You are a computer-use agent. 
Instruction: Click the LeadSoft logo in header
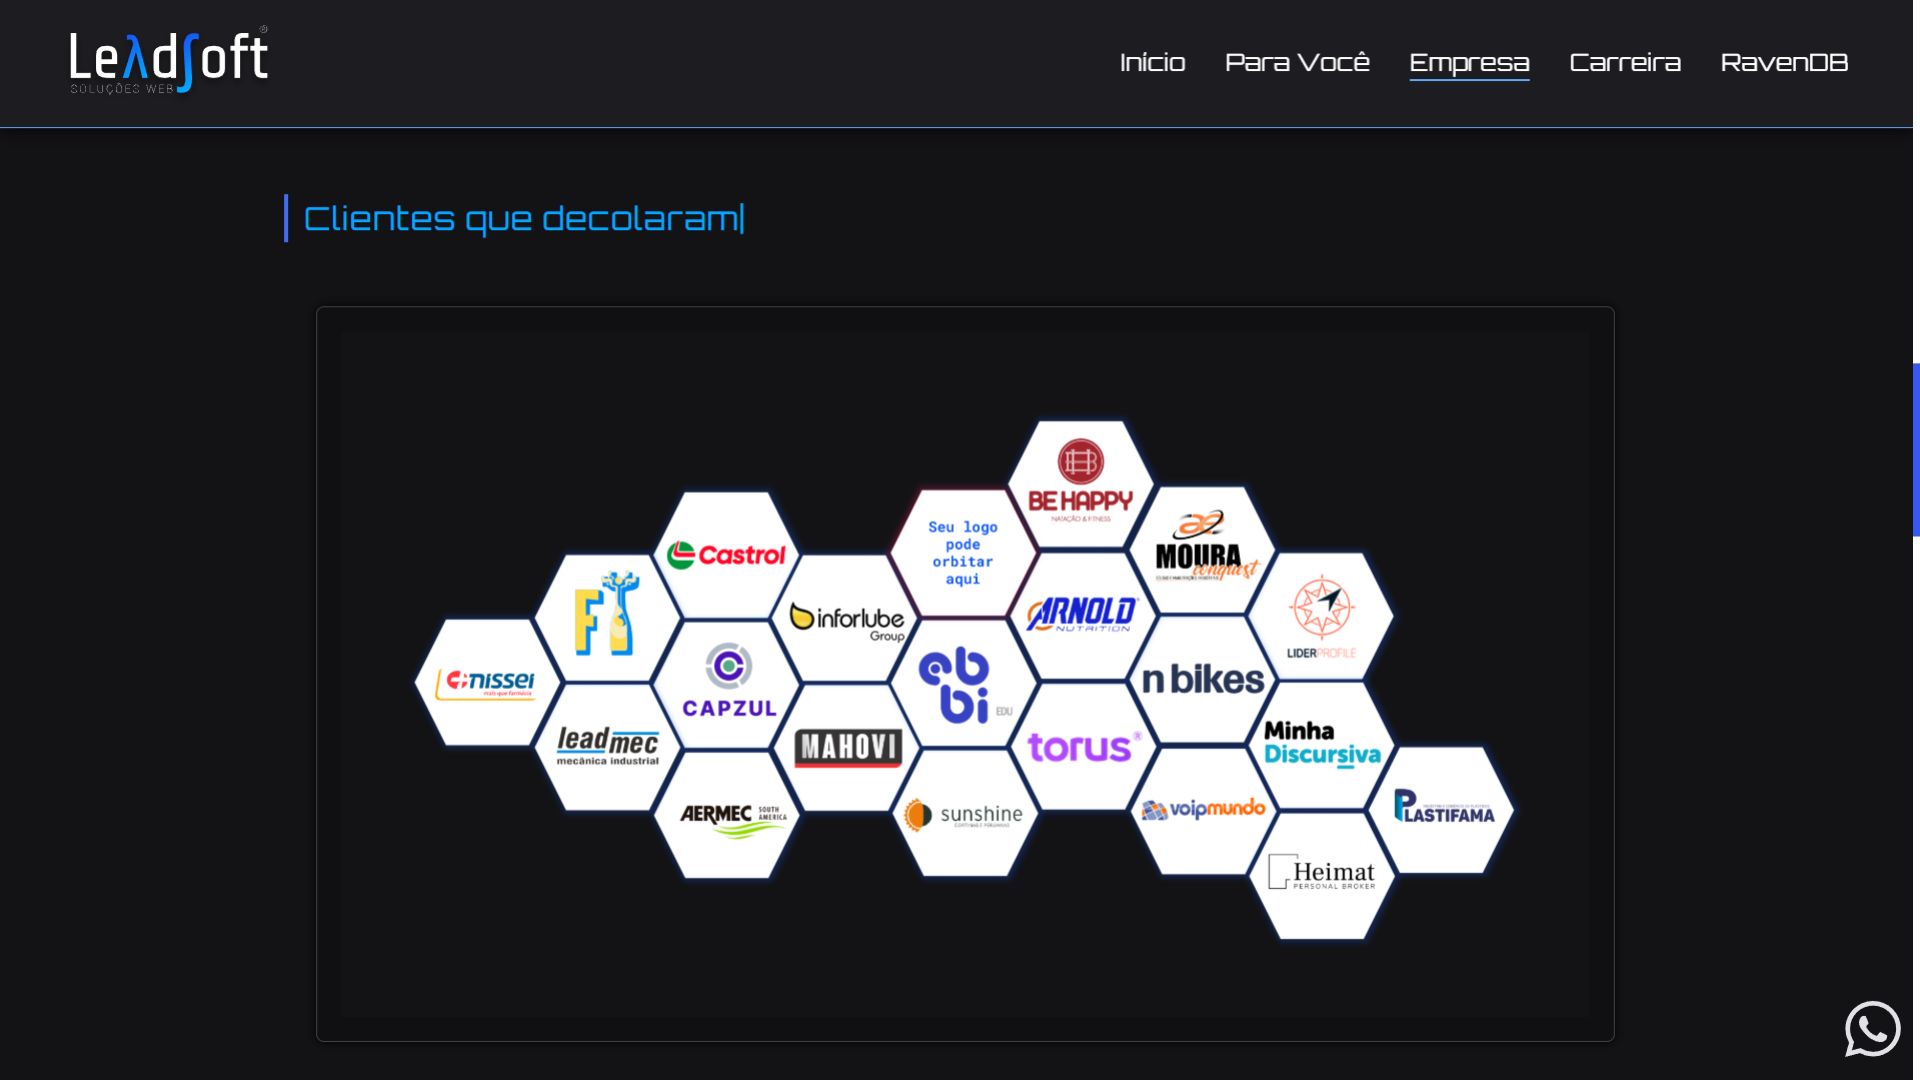coord(168,62)
